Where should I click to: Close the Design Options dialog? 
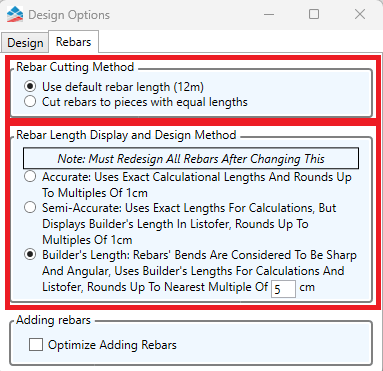pyautogui.click(x=360, y=14)
